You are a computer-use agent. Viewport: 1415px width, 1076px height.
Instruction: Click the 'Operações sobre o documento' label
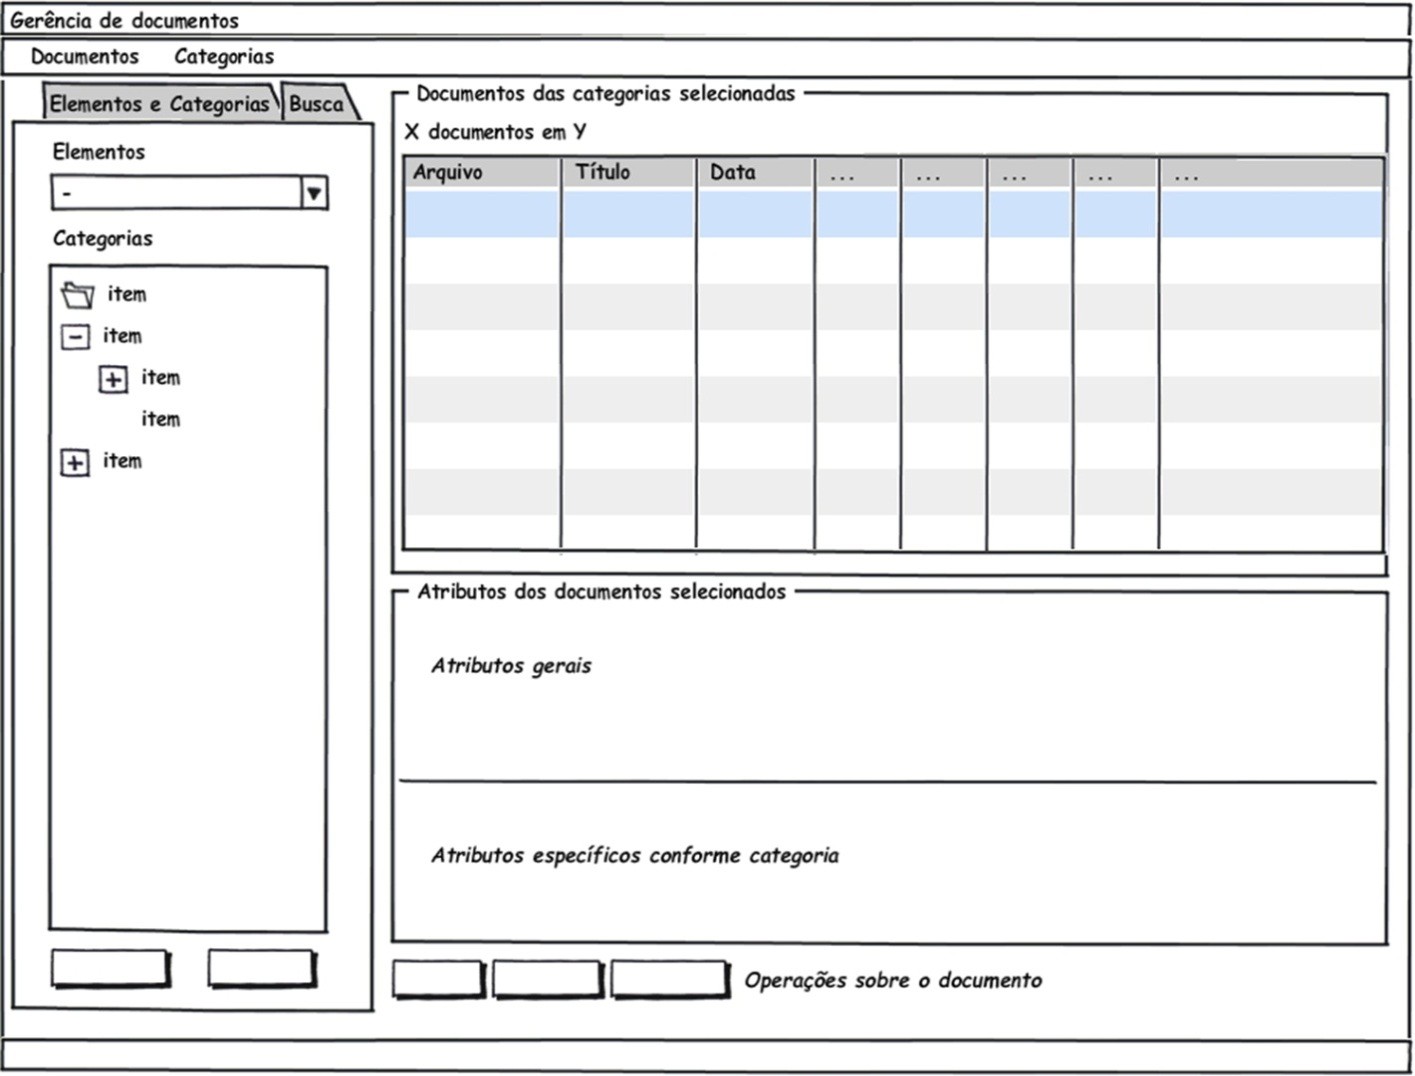[893, 981]
